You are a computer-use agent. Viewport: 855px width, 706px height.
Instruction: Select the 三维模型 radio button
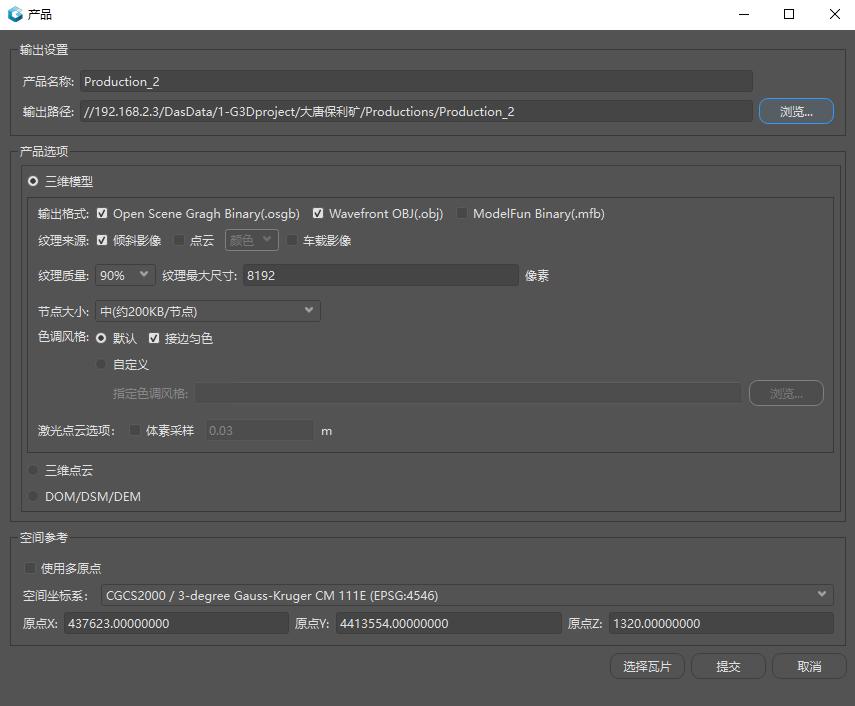33,181
